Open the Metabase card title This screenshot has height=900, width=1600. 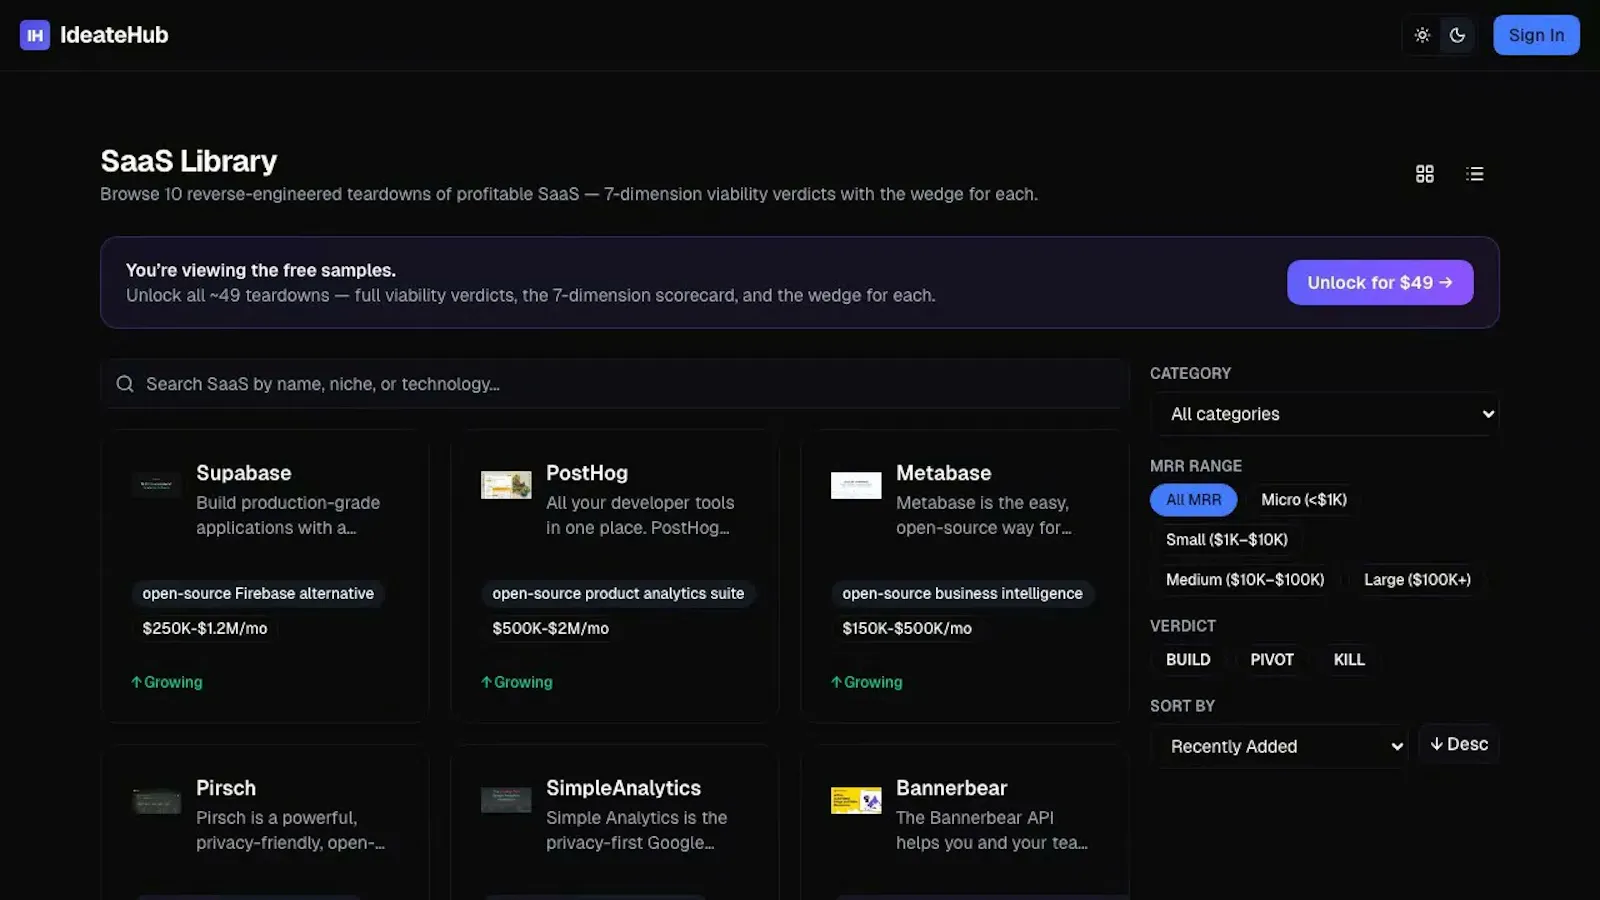pyautogui.click(x=944, y=473)
